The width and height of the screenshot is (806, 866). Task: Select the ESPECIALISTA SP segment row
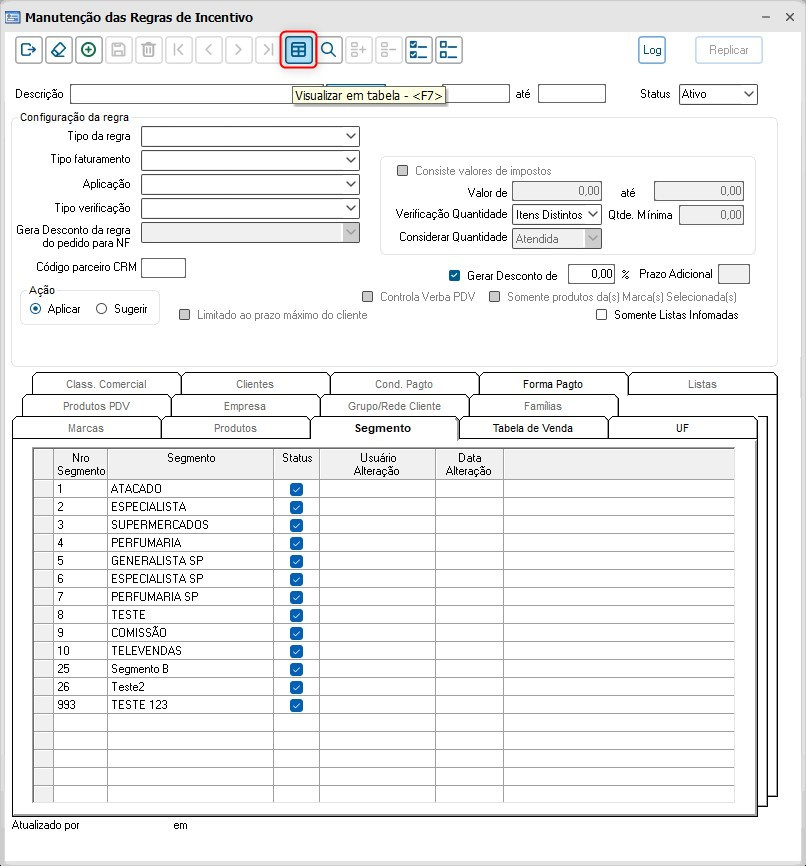click(x=383, y=579)
